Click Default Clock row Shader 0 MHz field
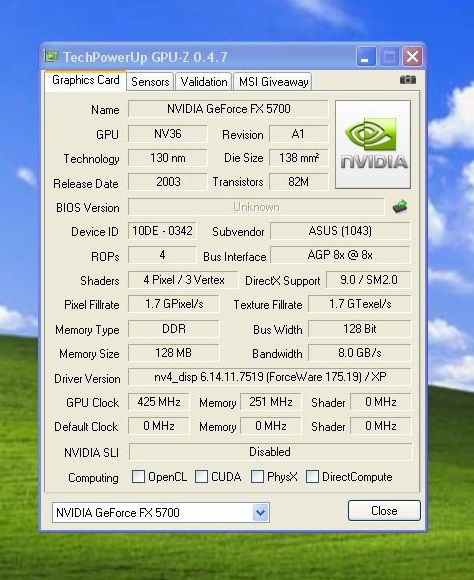 (x=381, y=426)
